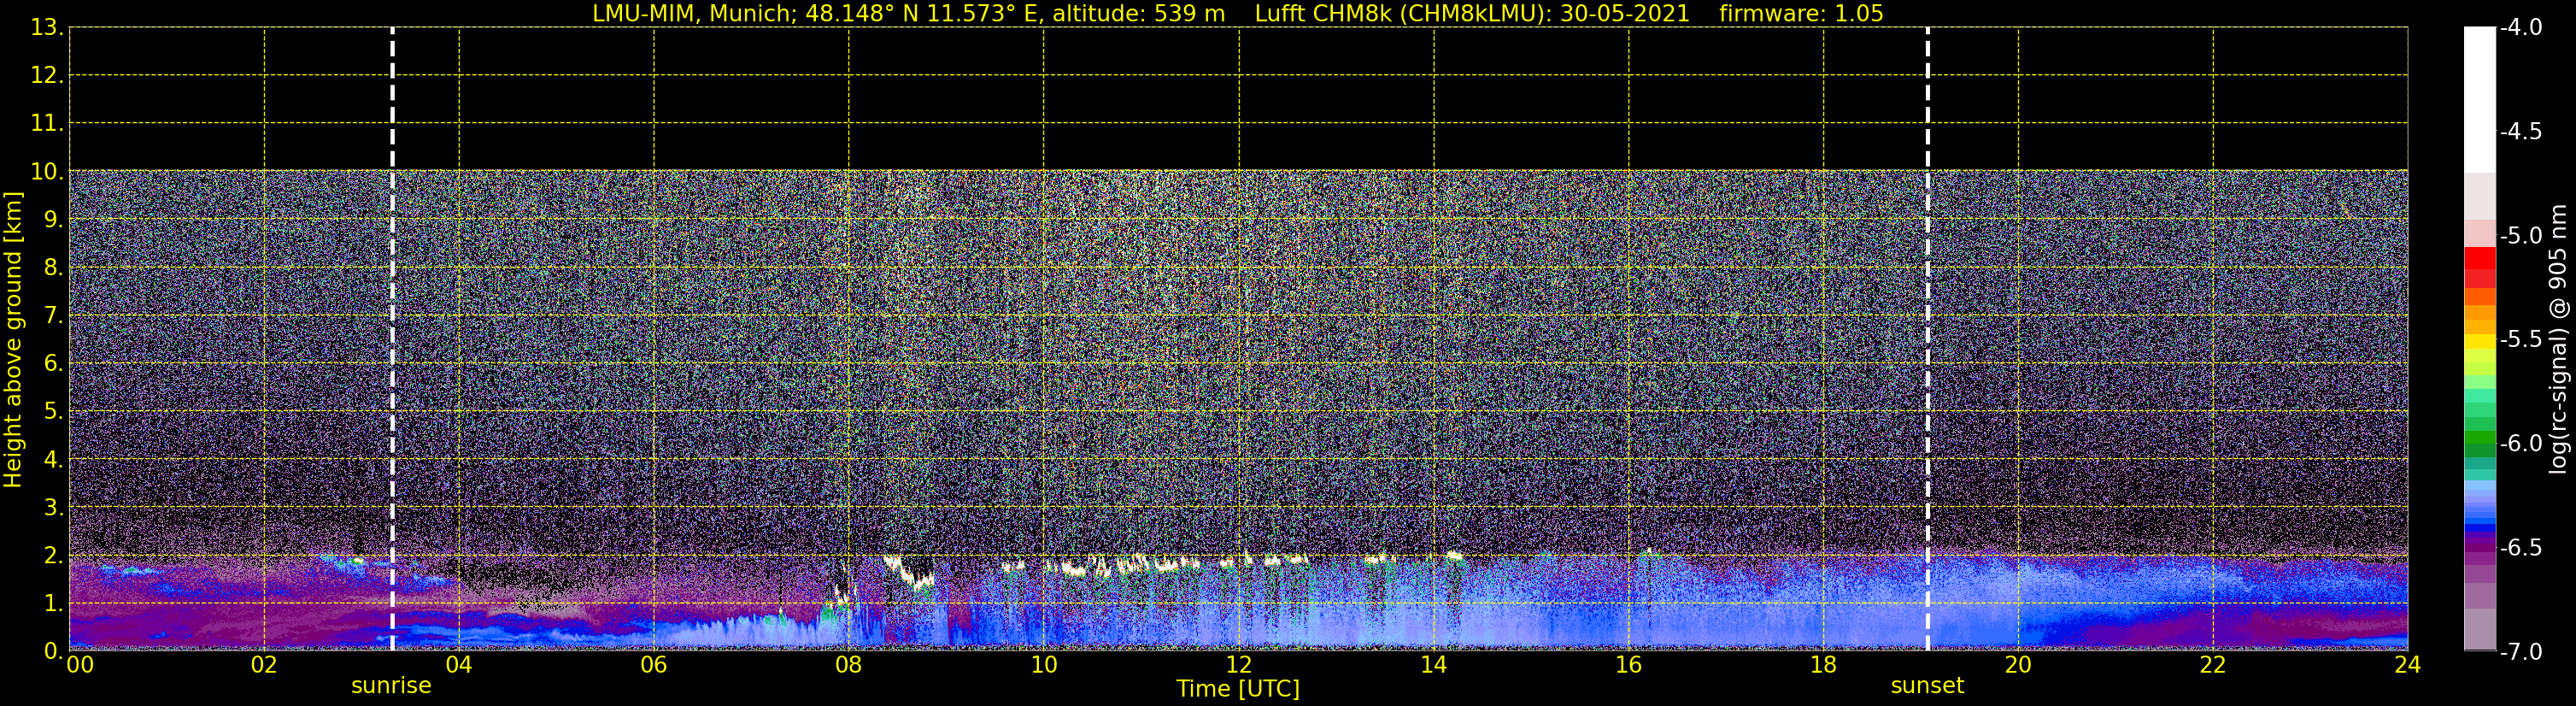Click the "20" time axis tick label
Screen dimensions: 2576x706
(x=2018, y=665)
